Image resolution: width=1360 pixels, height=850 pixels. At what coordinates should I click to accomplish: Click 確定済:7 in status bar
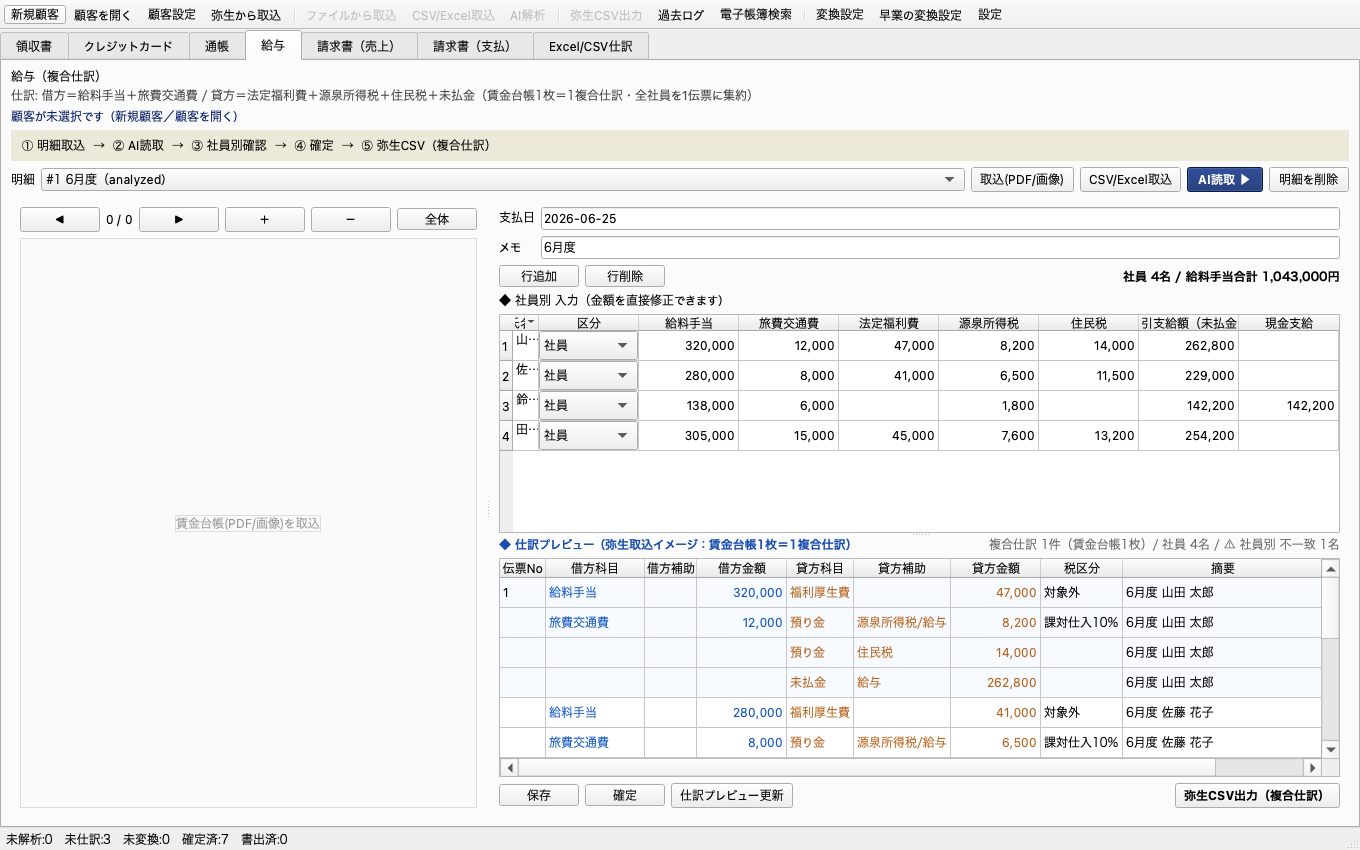point(205,839)
